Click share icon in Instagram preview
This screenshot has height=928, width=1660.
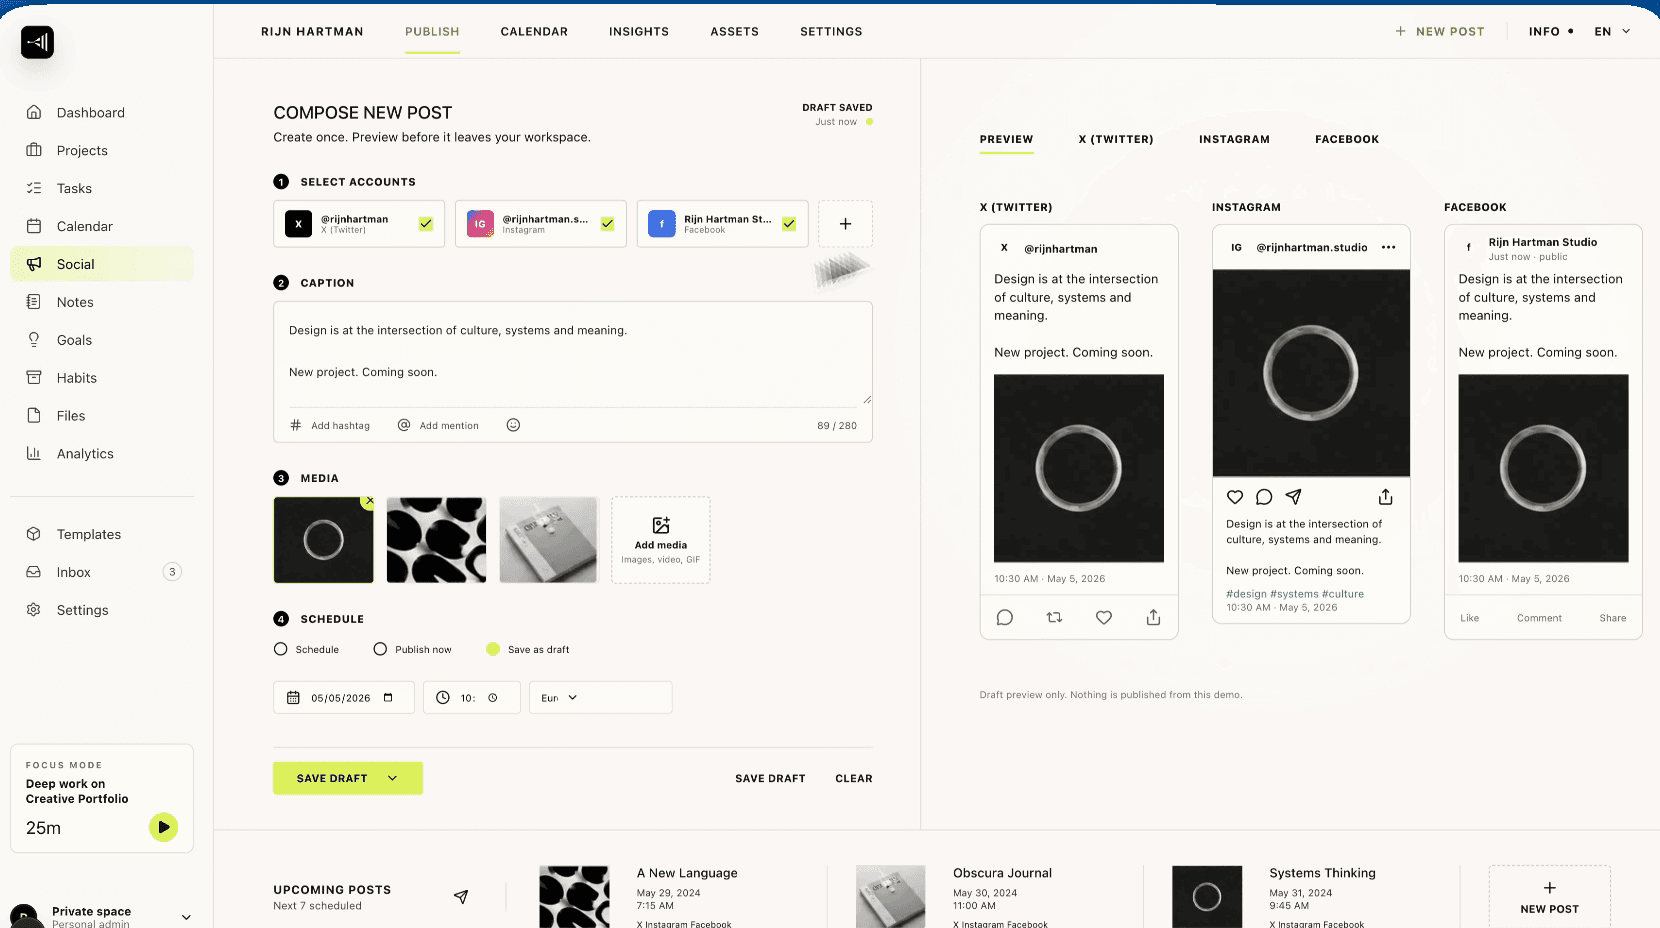click(1385, 497)
